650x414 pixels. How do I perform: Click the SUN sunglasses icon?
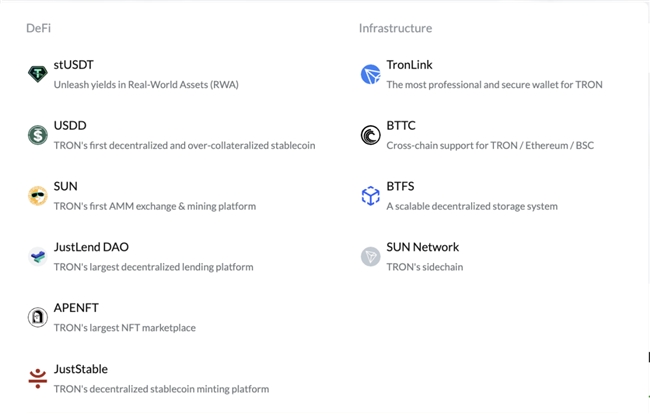[38, 196]
